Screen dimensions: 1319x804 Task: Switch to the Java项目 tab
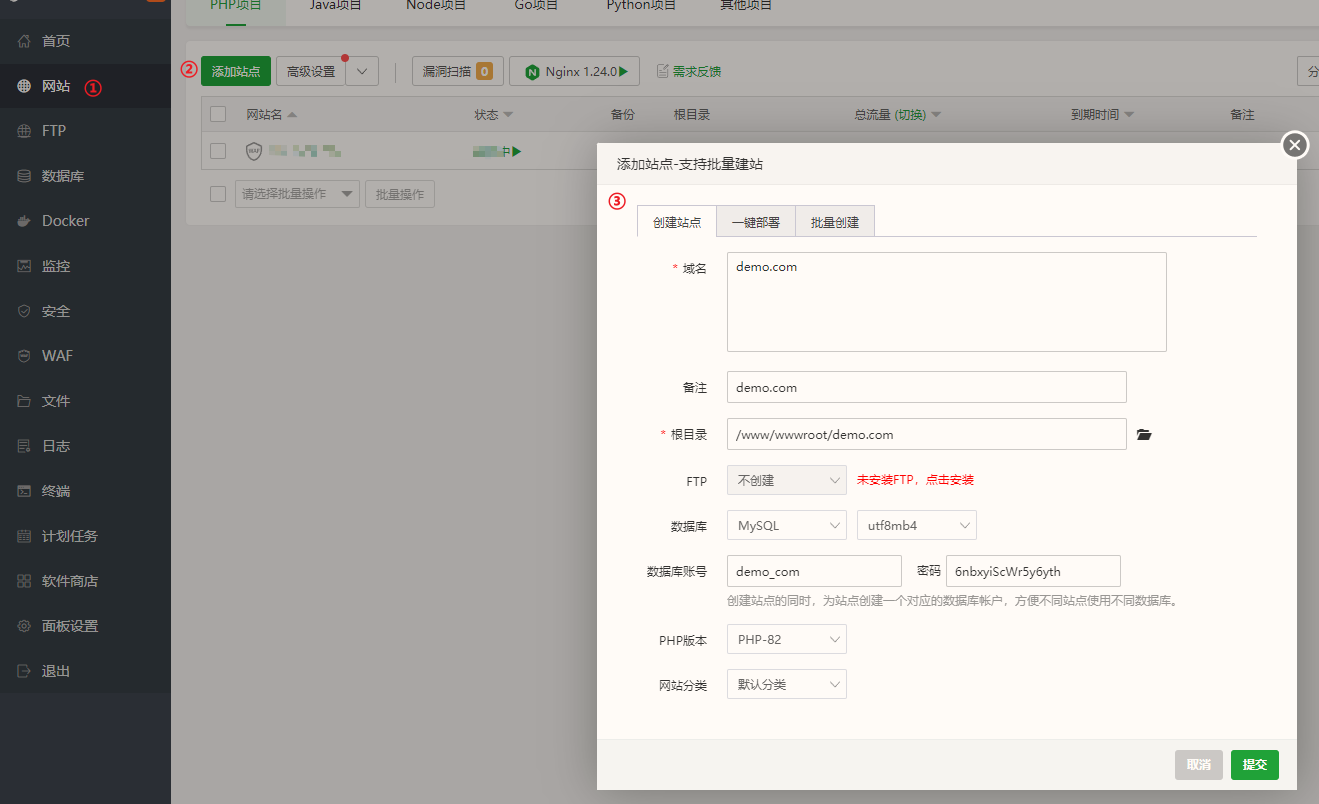[335, 6]
